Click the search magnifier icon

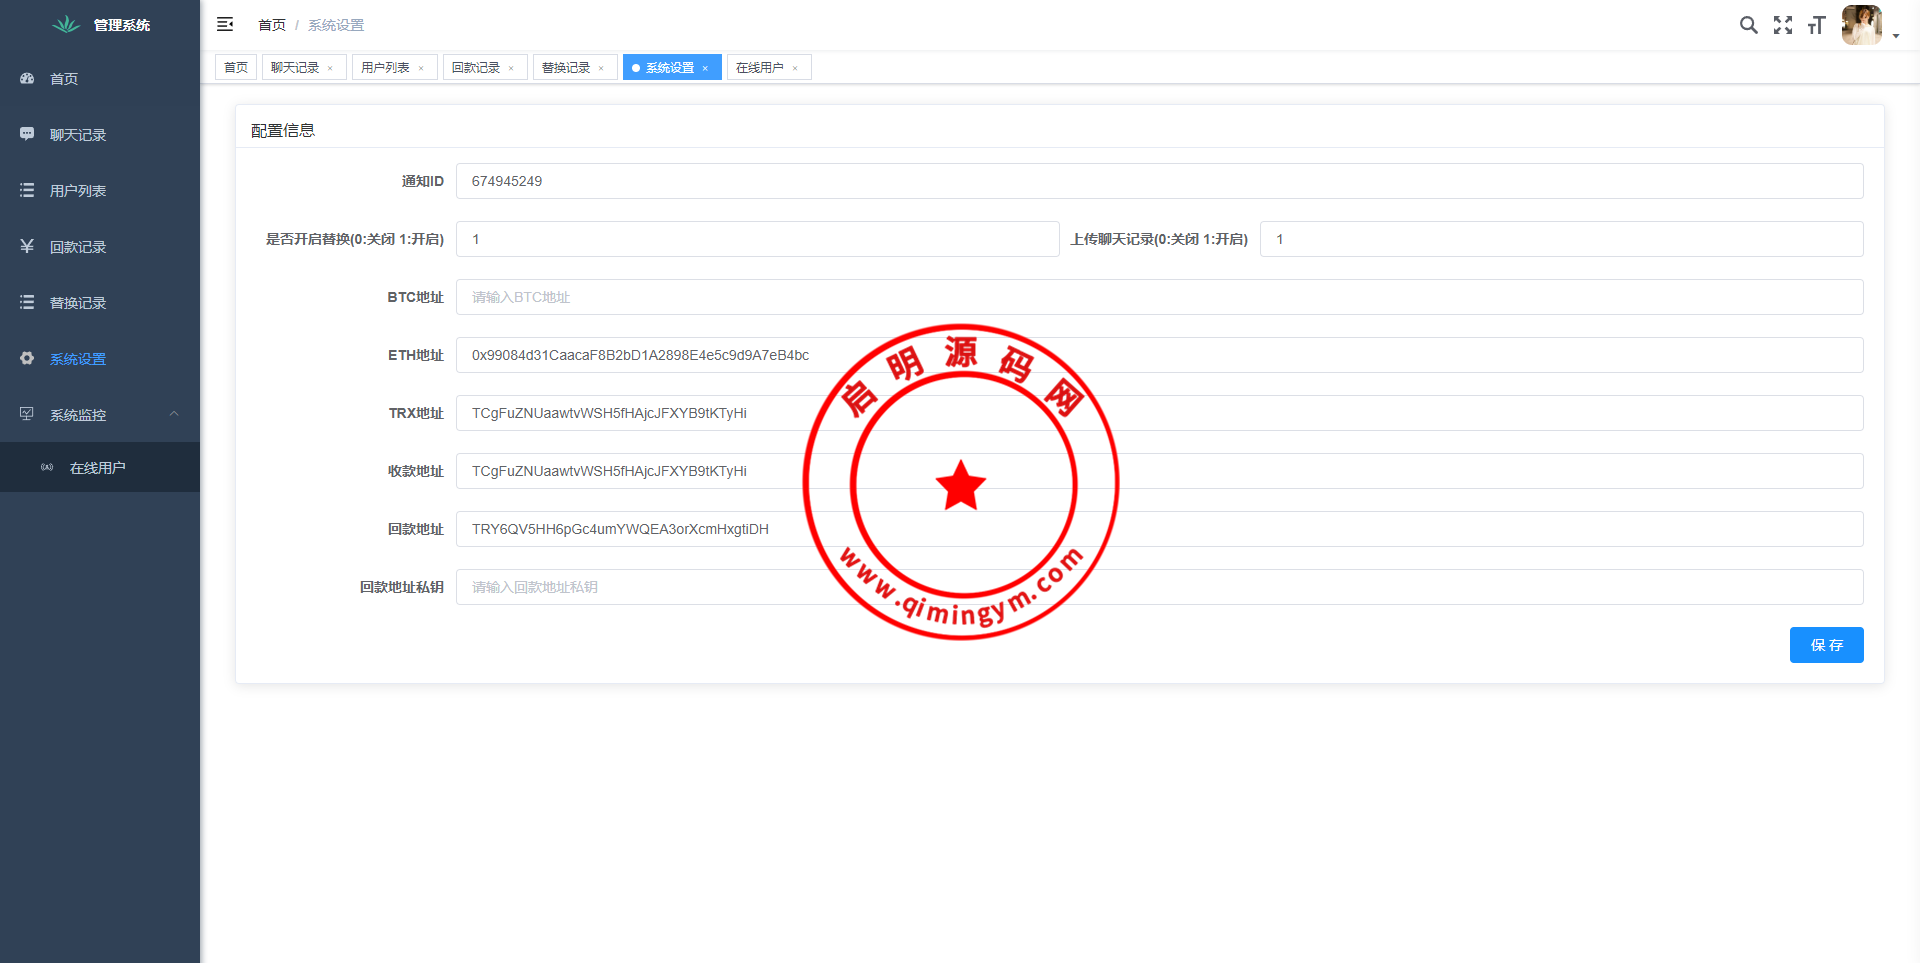click(1748, 25)
